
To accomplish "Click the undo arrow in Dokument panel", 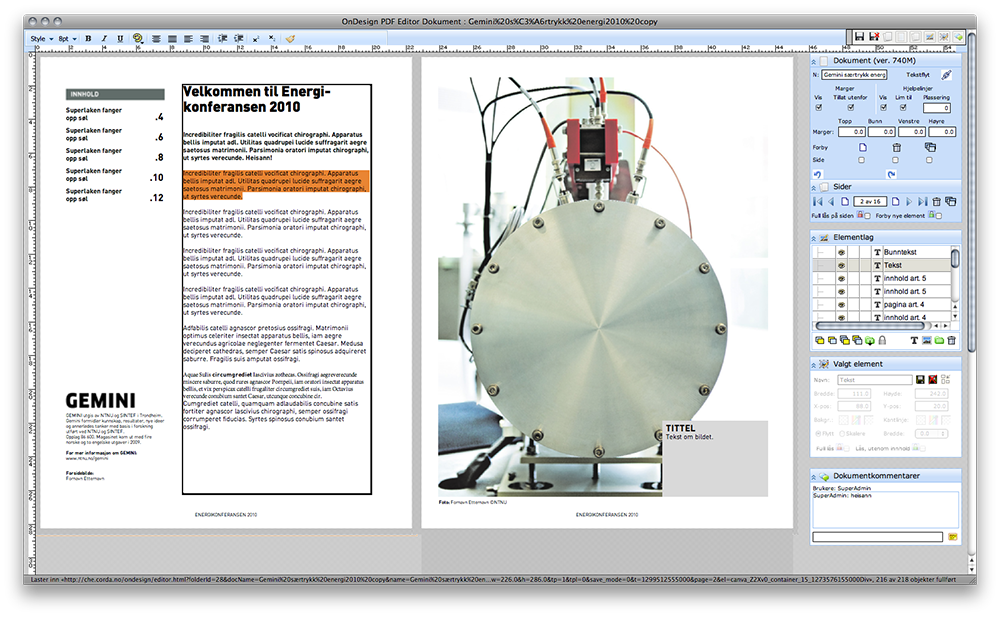I will click(818, 174).
